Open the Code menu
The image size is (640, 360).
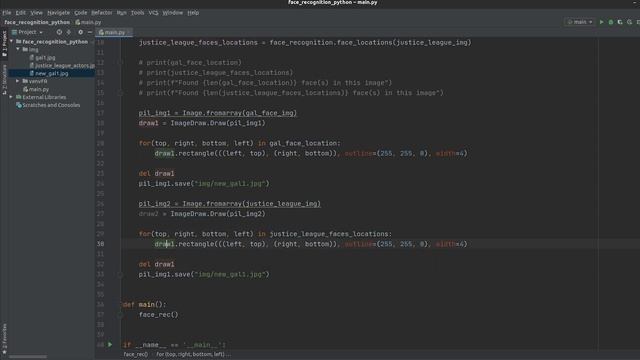[x=80, y=13]
